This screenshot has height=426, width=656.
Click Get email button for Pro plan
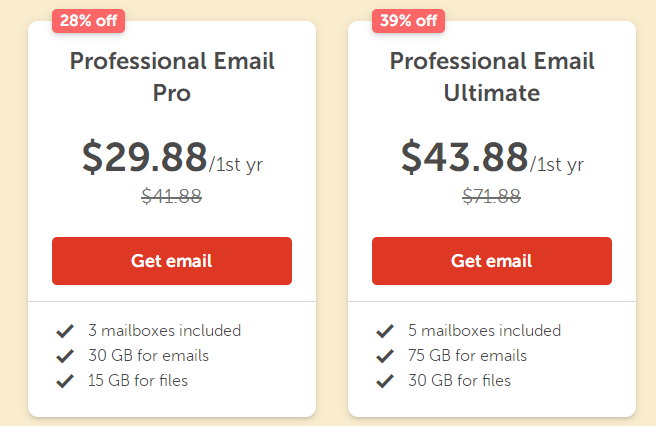pyautogui.click(x=171, y=261)
